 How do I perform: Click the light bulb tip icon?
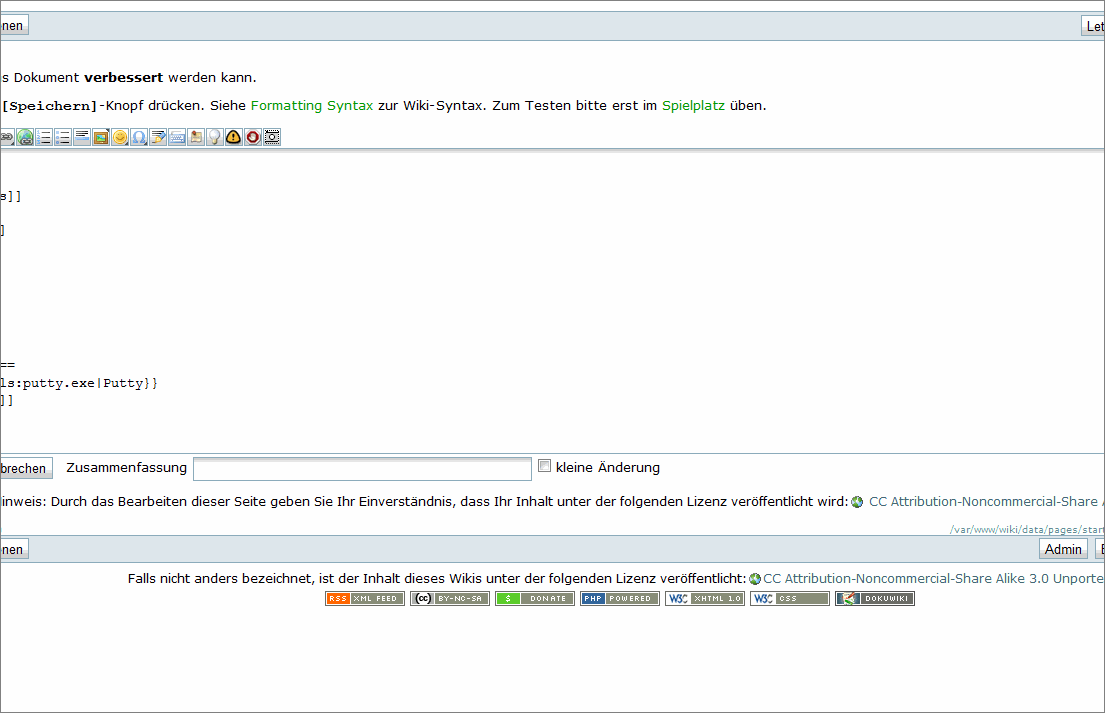pos(214,137)
